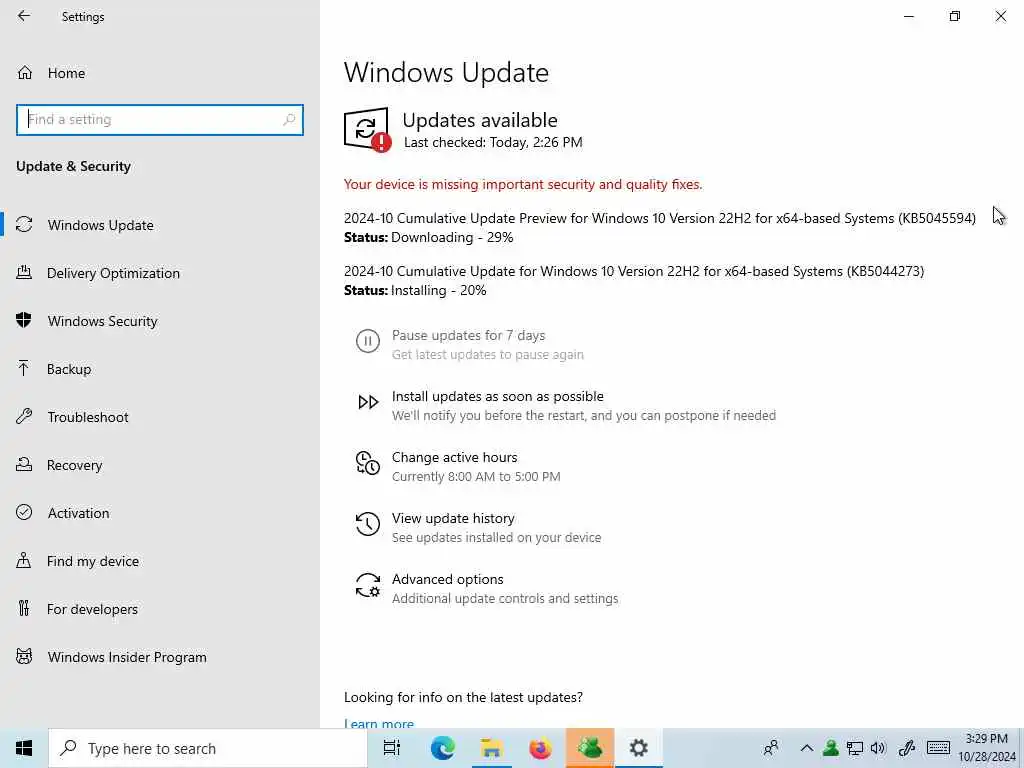
Task: Click the Recovery icon in sidebar
Action: point(24,464)
